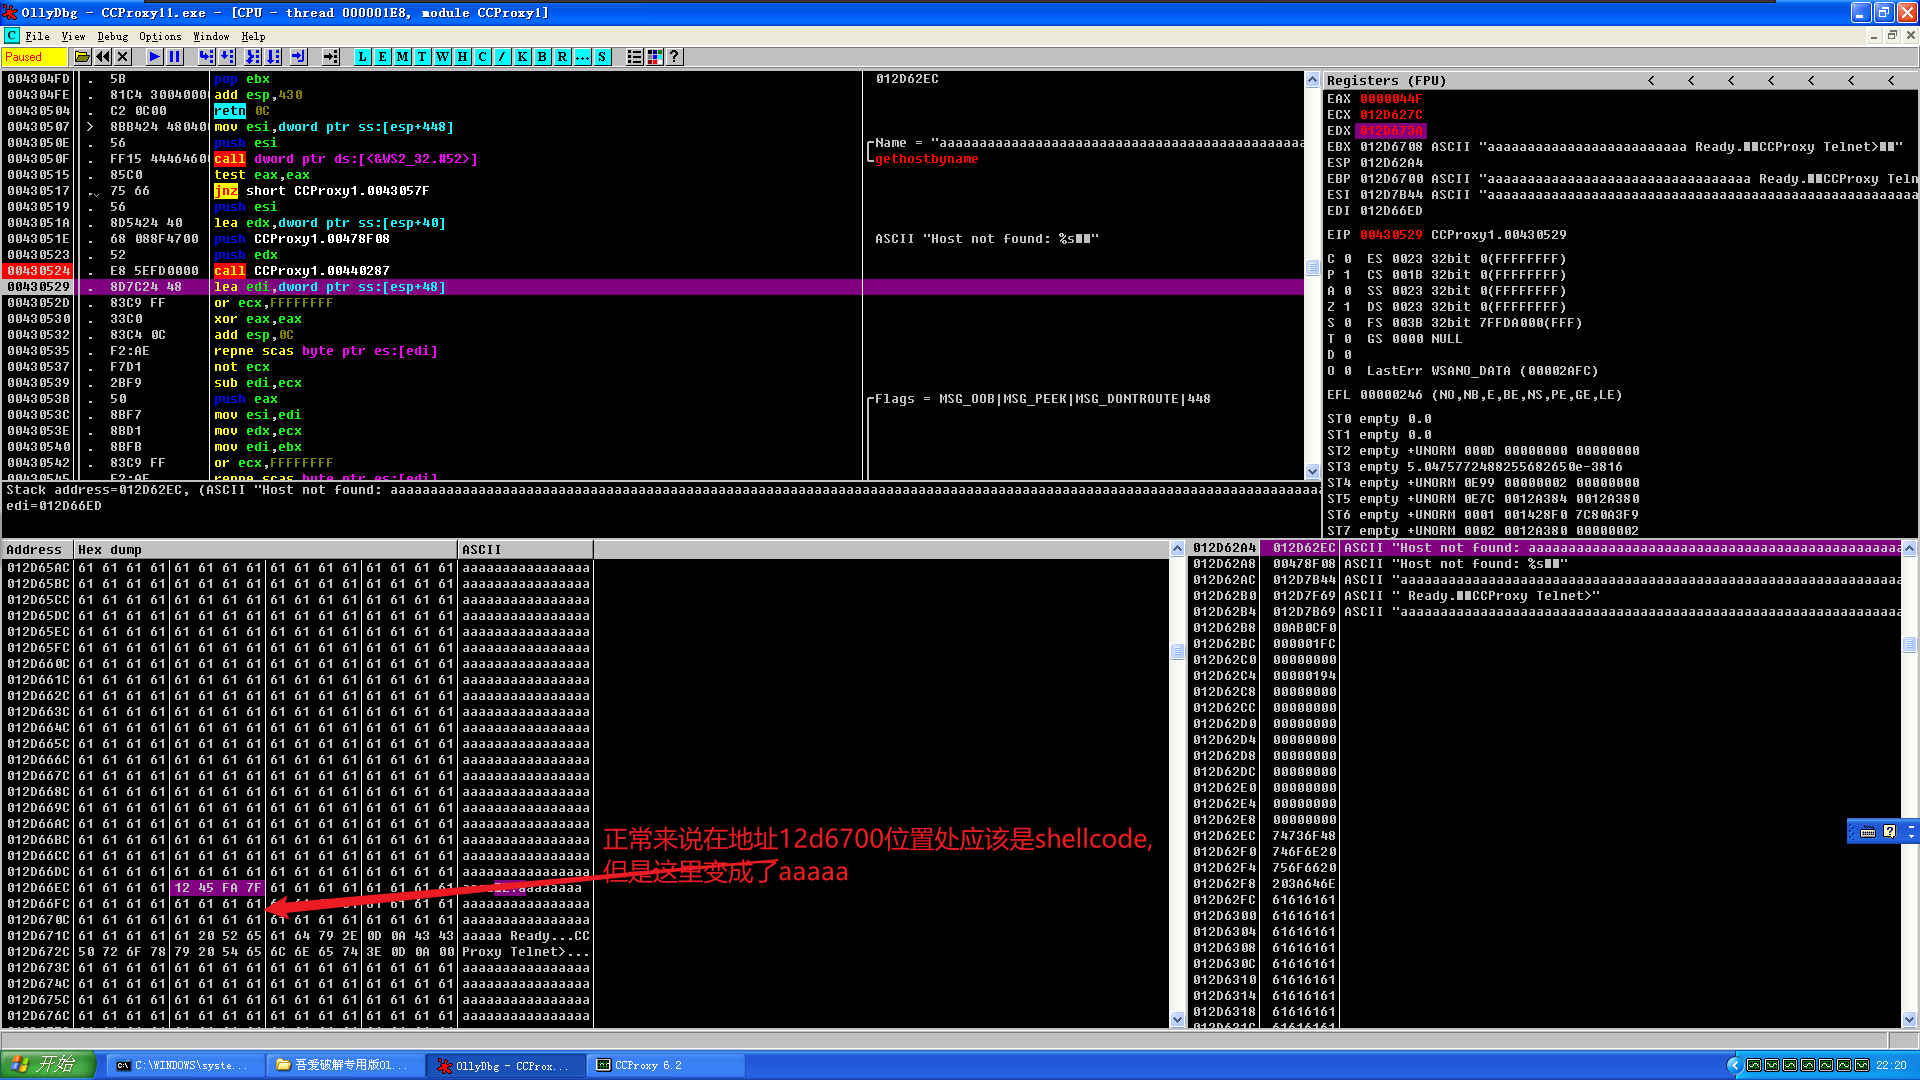Viewport: 1920px width, 1080px height.
Task: Show References with the R icon
Action: tap(563, 57)
